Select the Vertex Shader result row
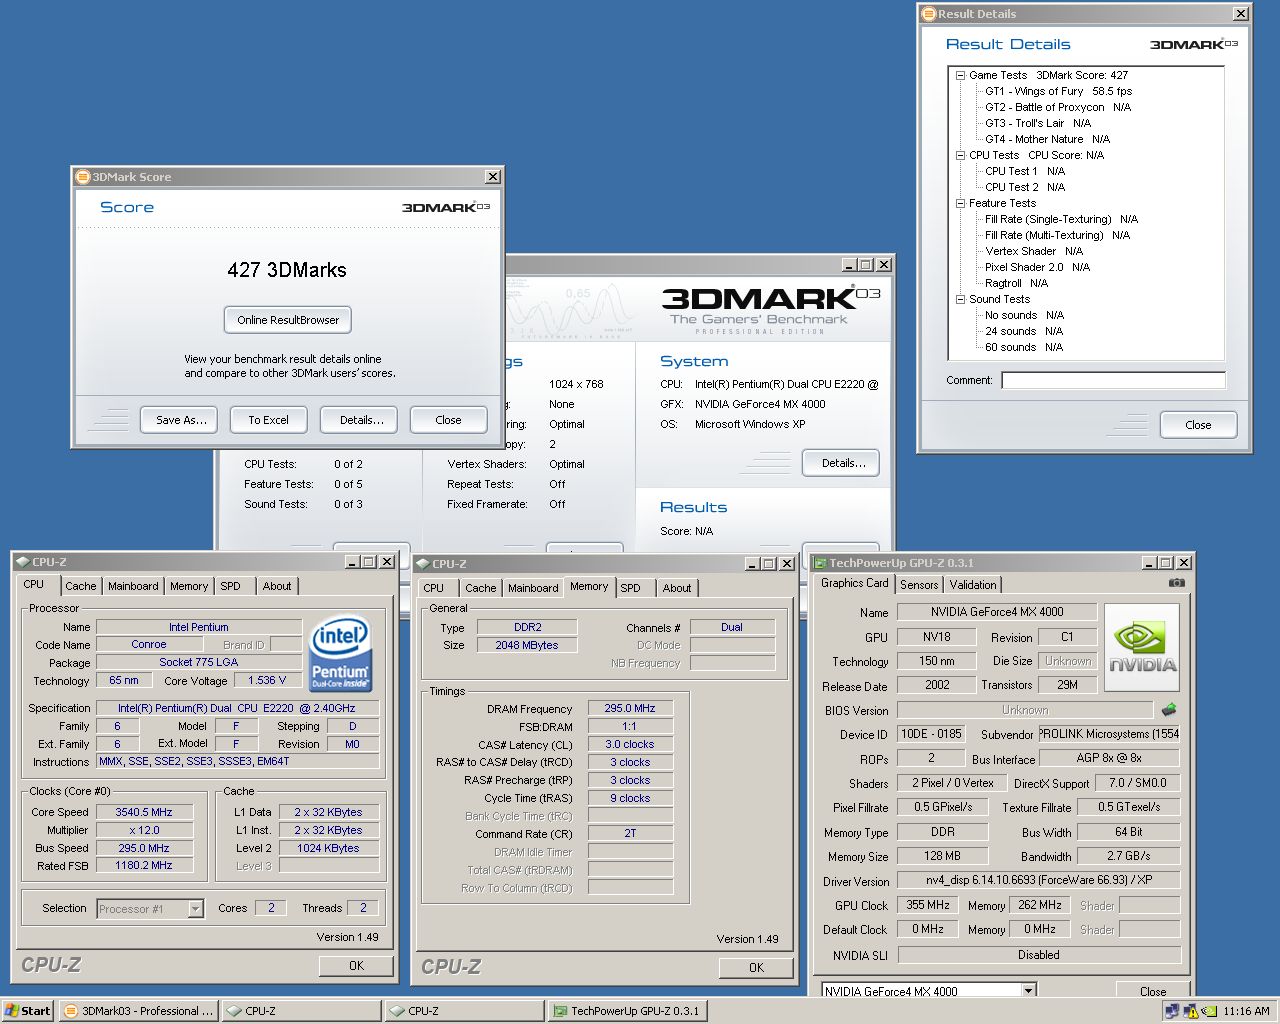Image resolution: width=1280 pixels, height=1024 pixels. click(x=1034, y=251)
